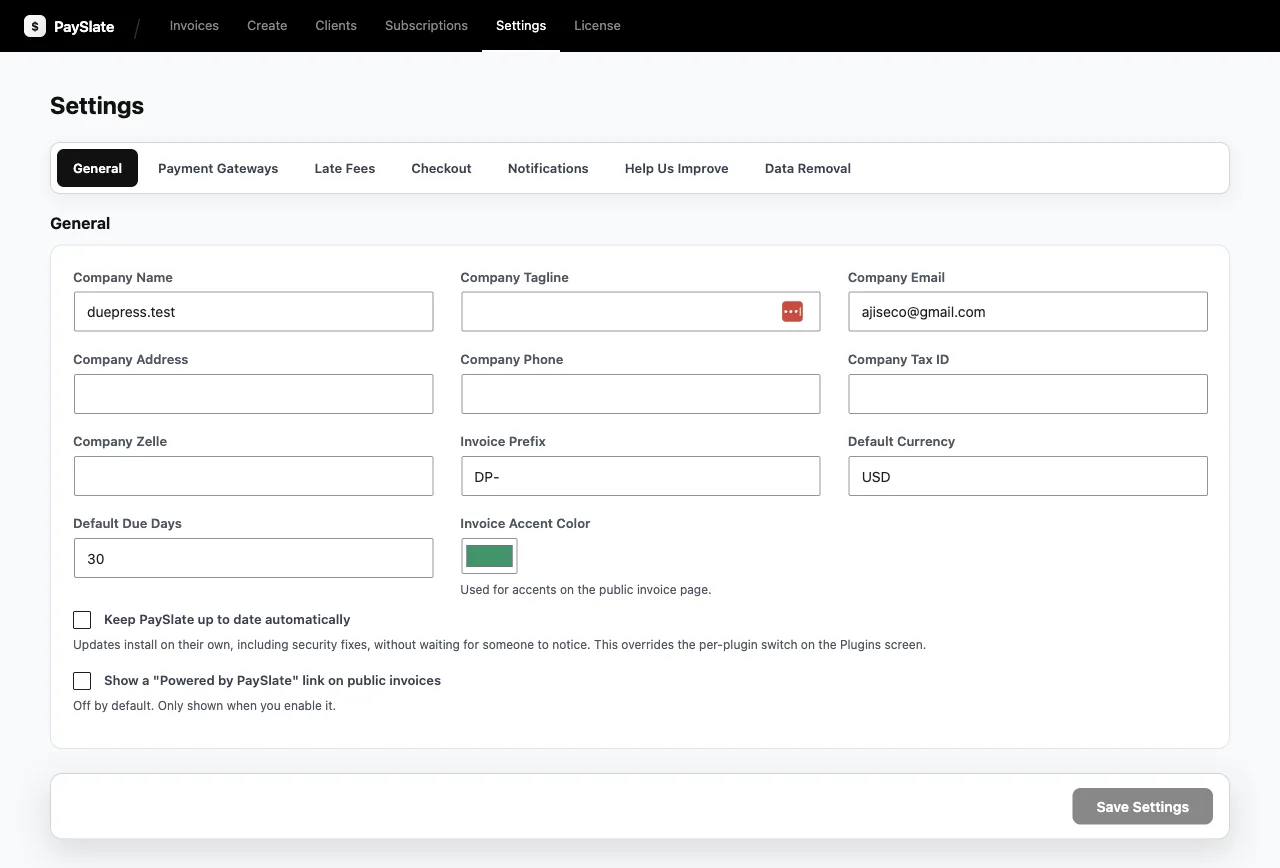Select the General settings tab
Image resolution: width=1280 pixels, height=868 pixels.
tap(97, 168)
